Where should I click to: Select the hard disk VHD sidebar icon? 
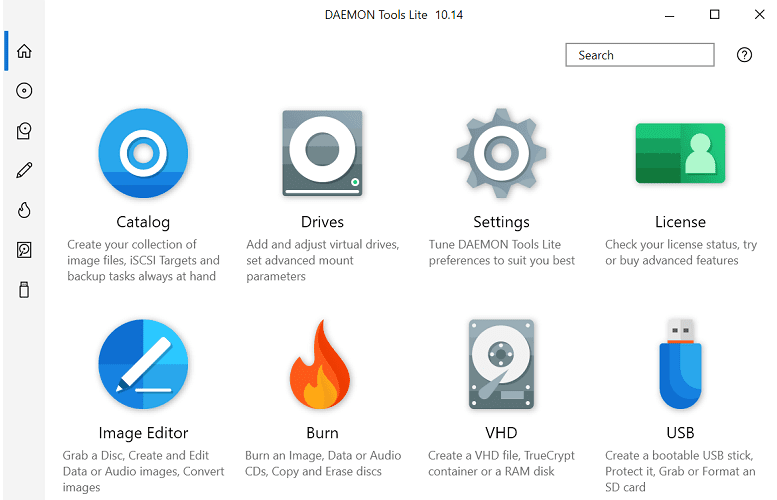click(x=24, y=250)
